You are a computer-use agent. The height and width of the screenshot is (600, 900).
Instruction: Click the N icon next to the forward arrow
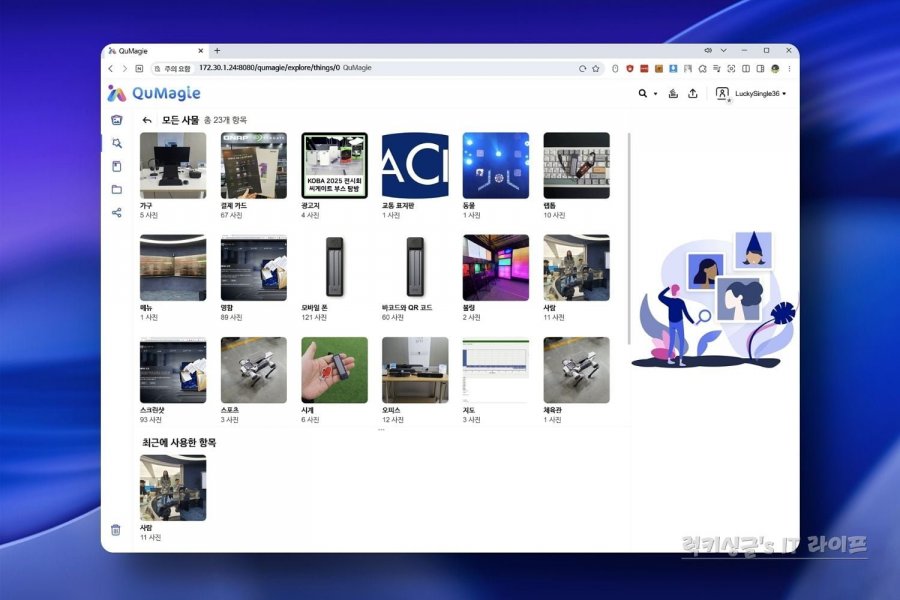click(139, 68)
